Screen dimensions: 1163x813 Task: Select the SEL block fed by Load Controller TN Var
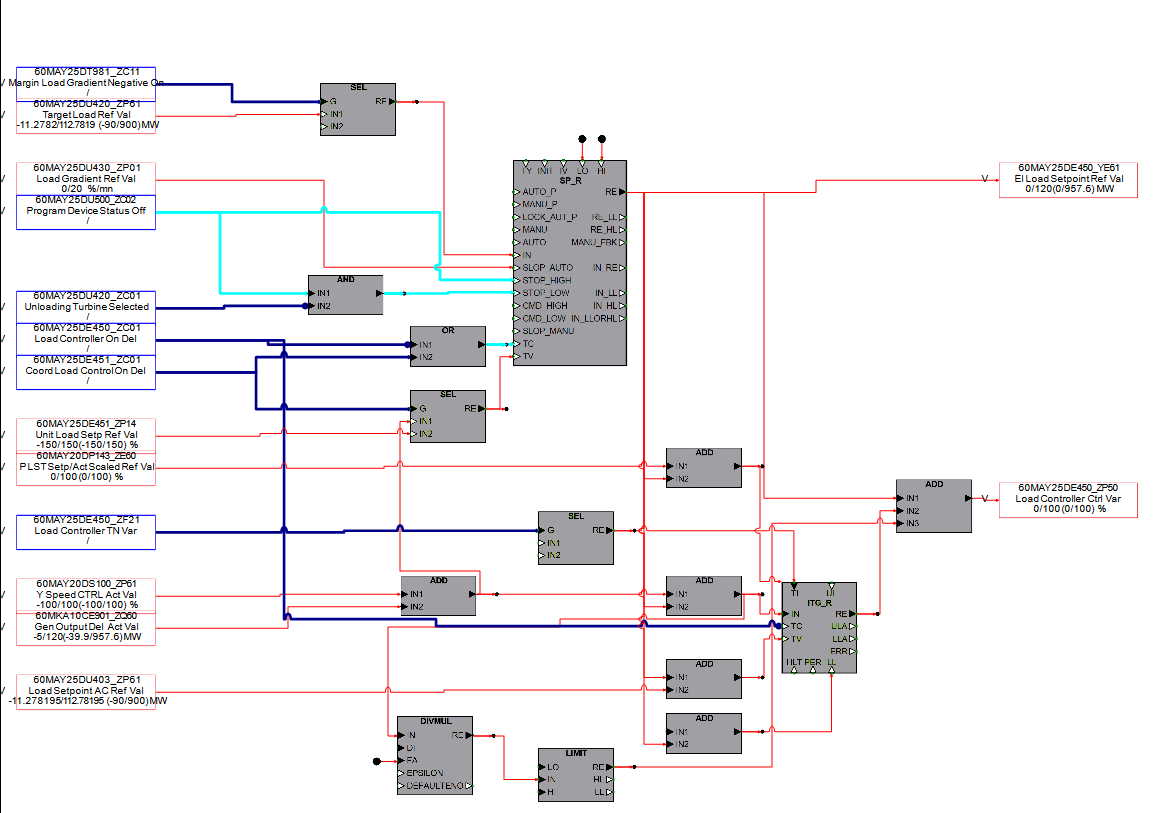[575, 542]
